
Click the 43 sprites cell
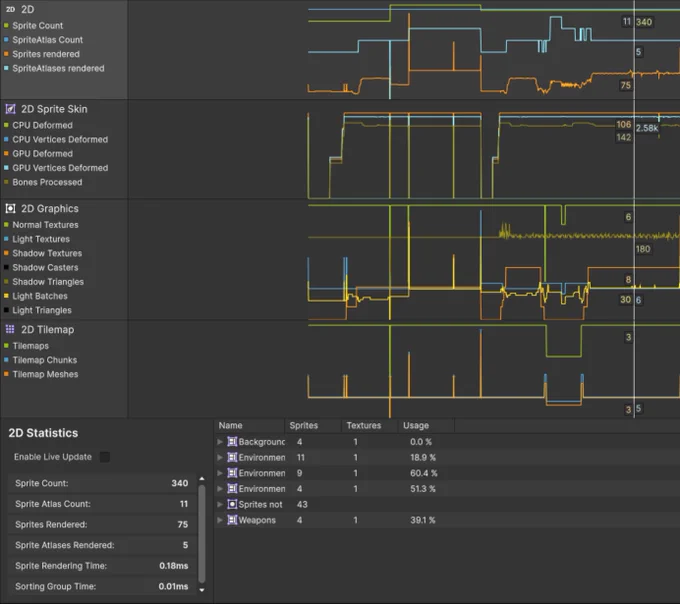[x=302, y=504]
